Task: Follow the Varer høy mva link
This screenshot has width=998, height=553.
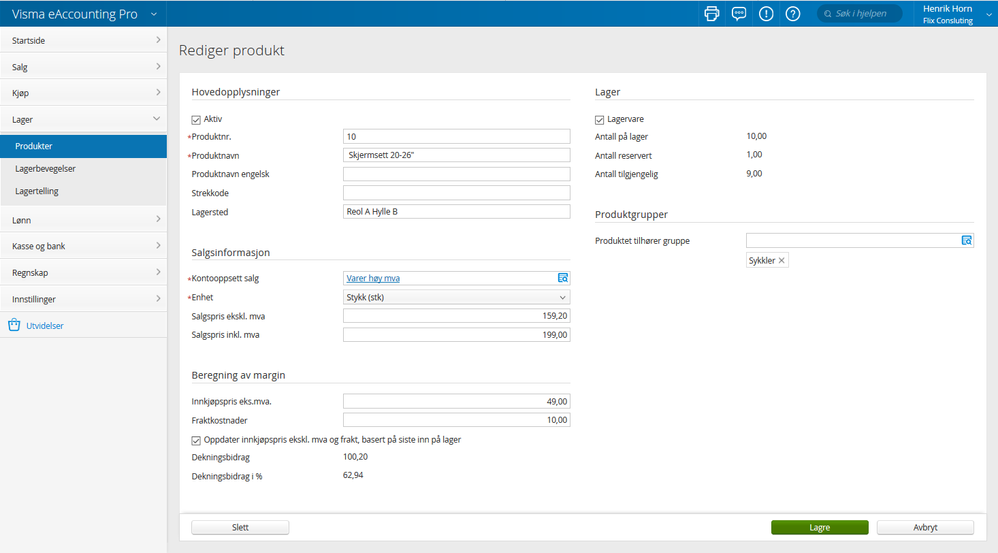Action: coord(373,278)
